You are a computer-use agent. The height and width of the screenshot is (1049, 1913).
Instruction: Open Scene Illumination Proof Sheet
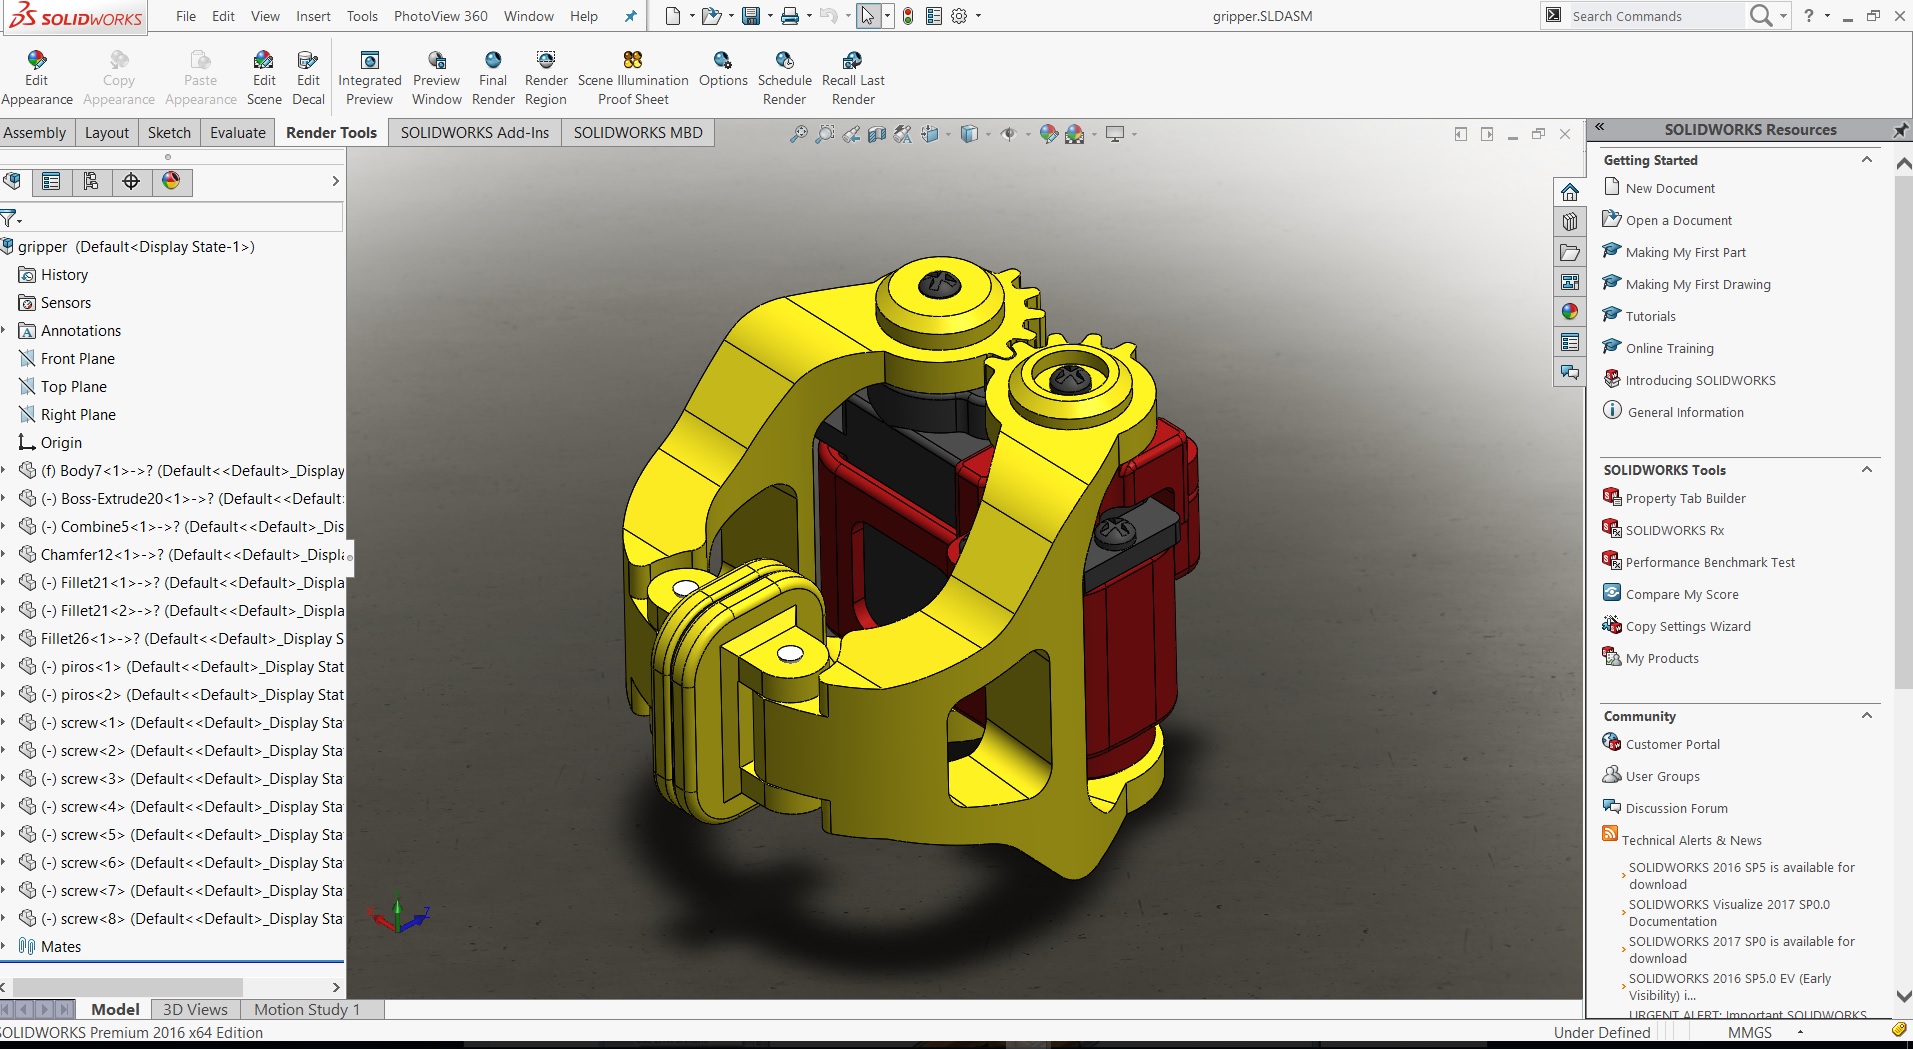click(x=633, y=78)
